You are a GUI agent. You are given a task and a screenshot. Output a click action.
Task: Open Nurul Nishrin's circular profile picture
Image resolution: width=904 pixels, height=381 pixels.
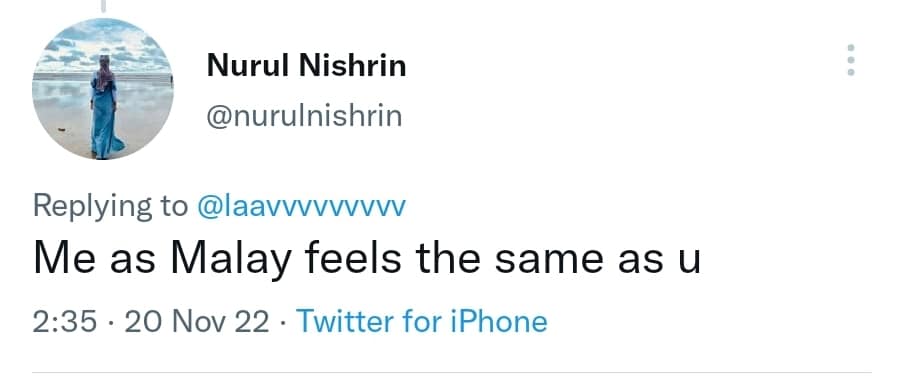[103, 89]
